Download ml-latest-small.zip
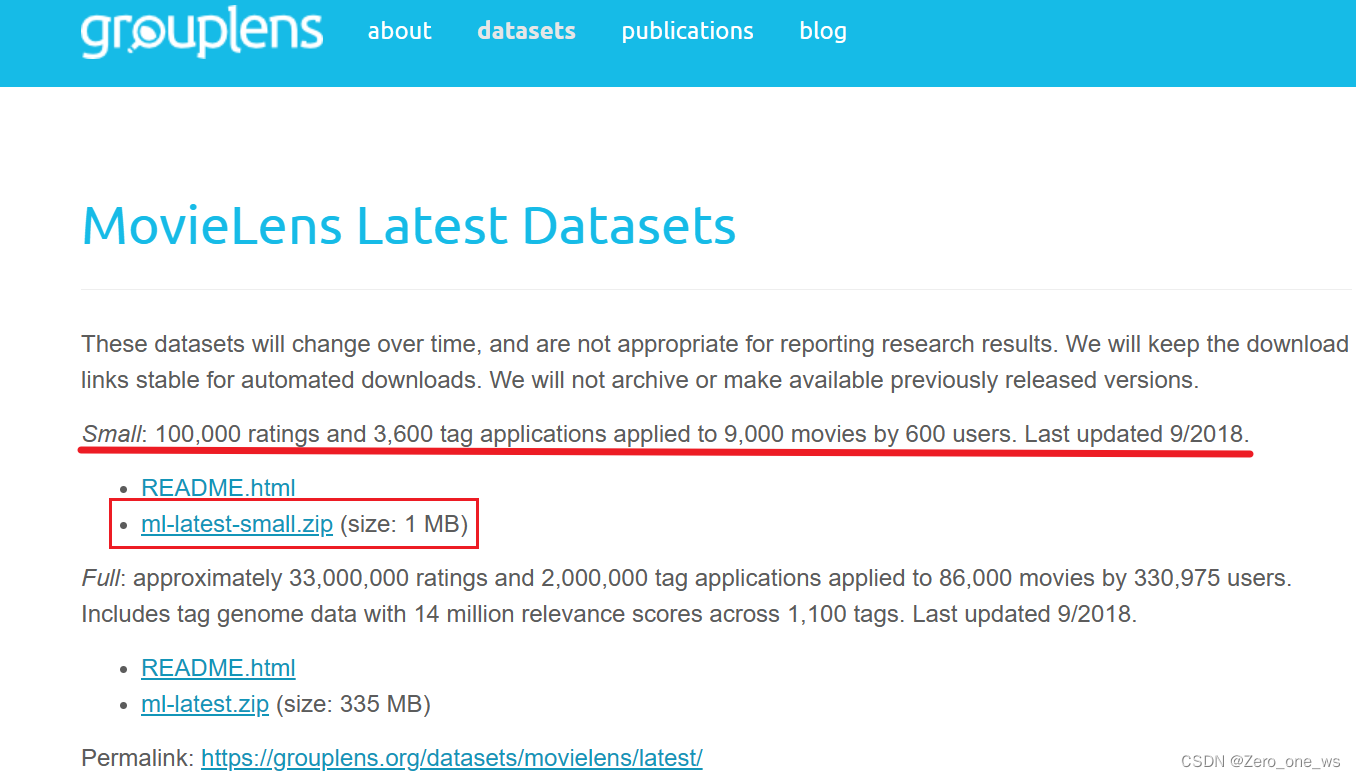1356x779 pixels. 237,524
